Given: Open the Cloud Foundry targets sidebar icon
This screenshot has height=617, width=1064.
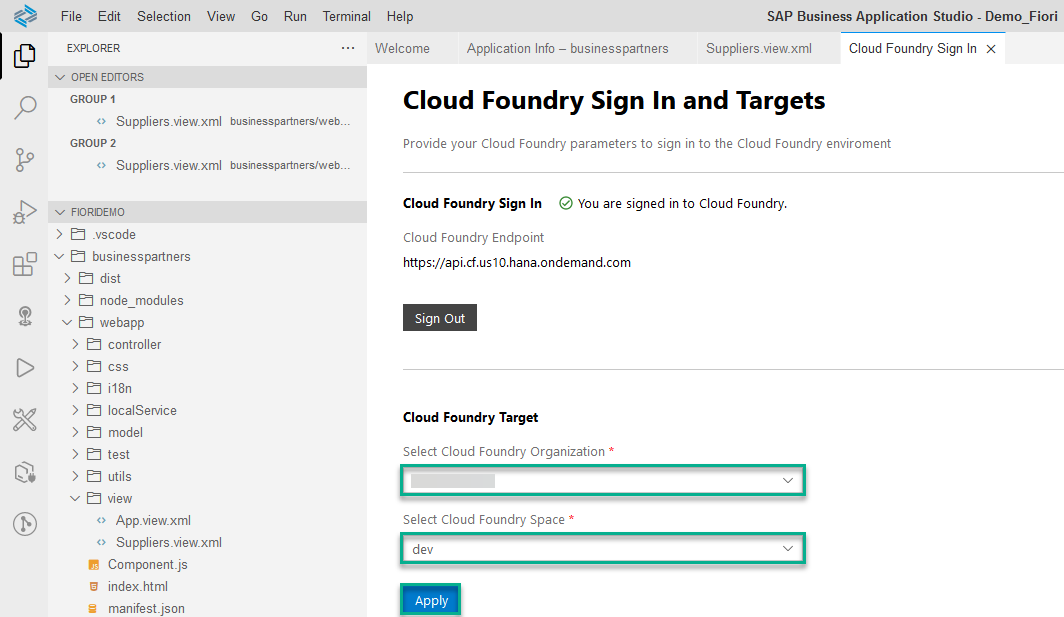Looking at the screenshot, I should pos(24,316).
